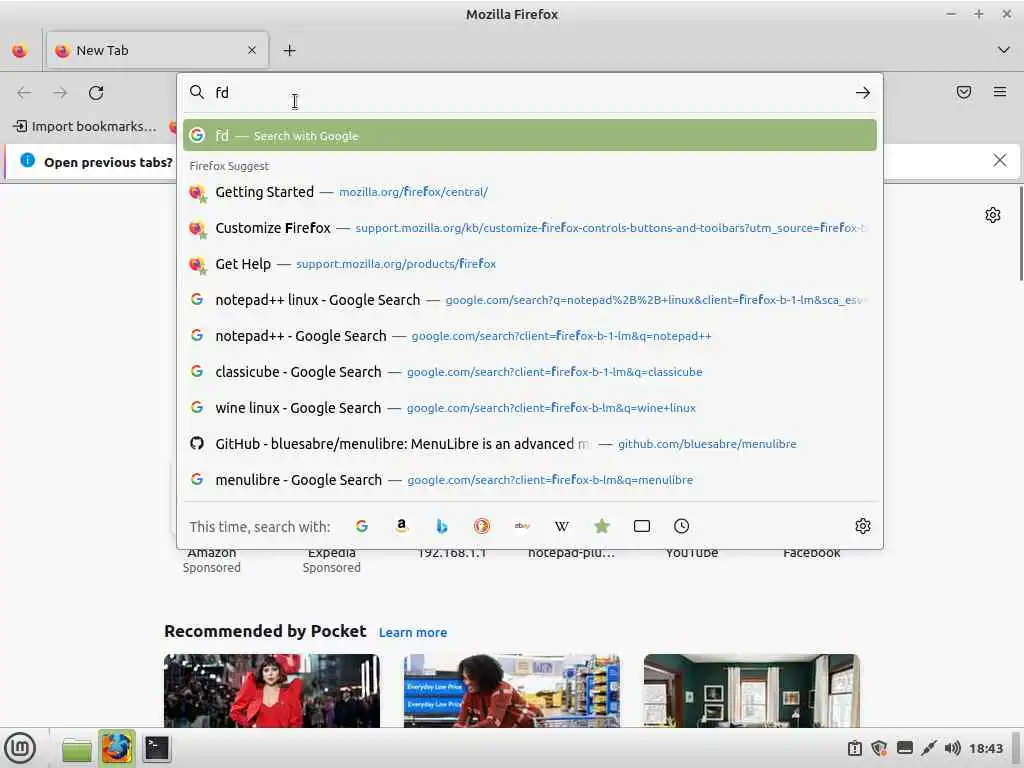
Task: Search bookmarks using the star icon
Action: click(x=602, y=526)
